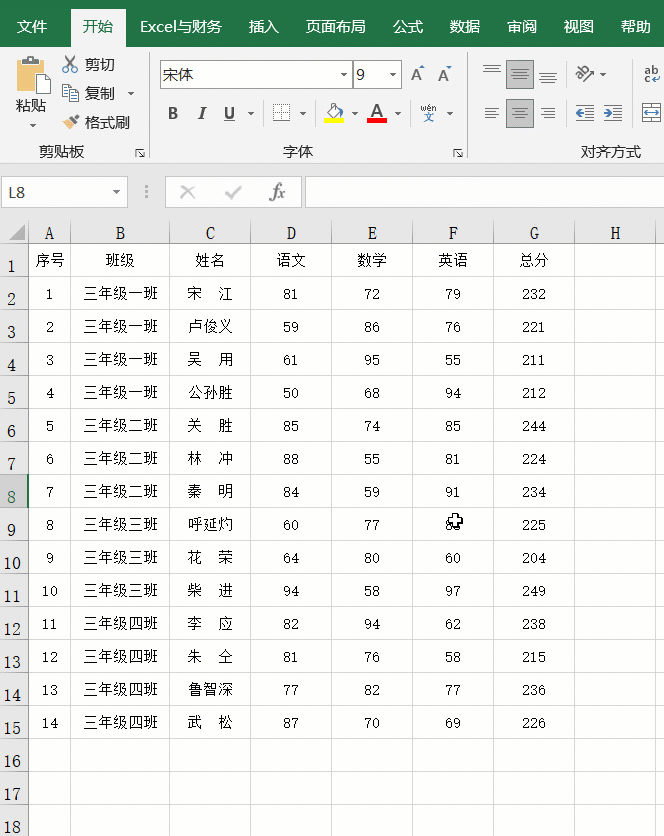Toggle Bold formatting
The height and width of the screenshot is (836, 664).
[173, 113]
